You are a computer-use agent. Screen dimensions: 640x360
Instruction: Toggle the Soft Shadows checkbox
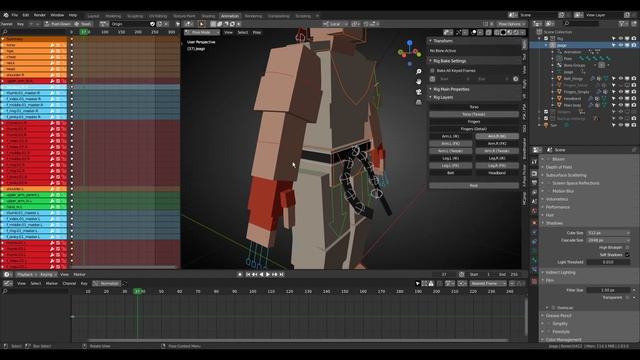click(627, 255)
